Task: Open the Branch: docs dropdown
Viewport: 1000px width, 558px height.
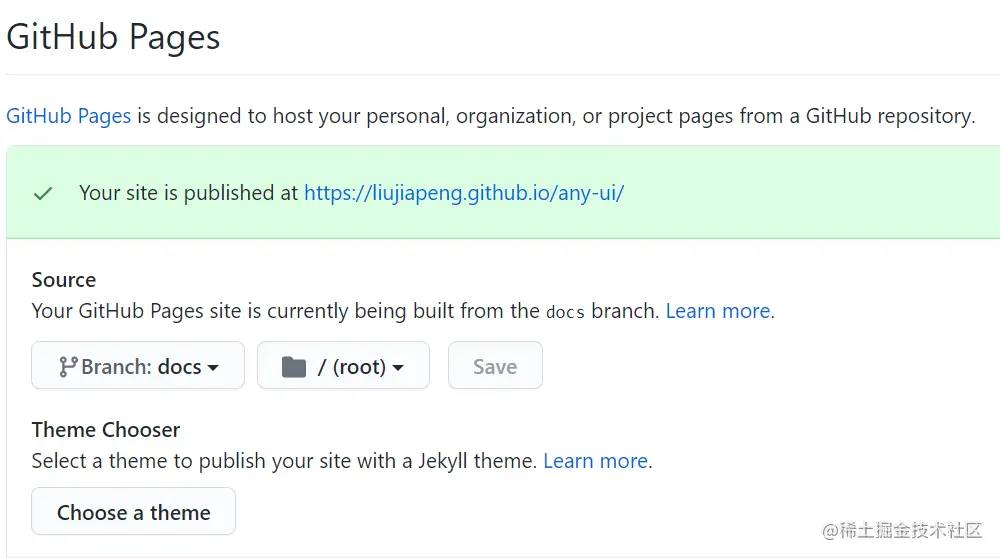Action: pos(138,366)
